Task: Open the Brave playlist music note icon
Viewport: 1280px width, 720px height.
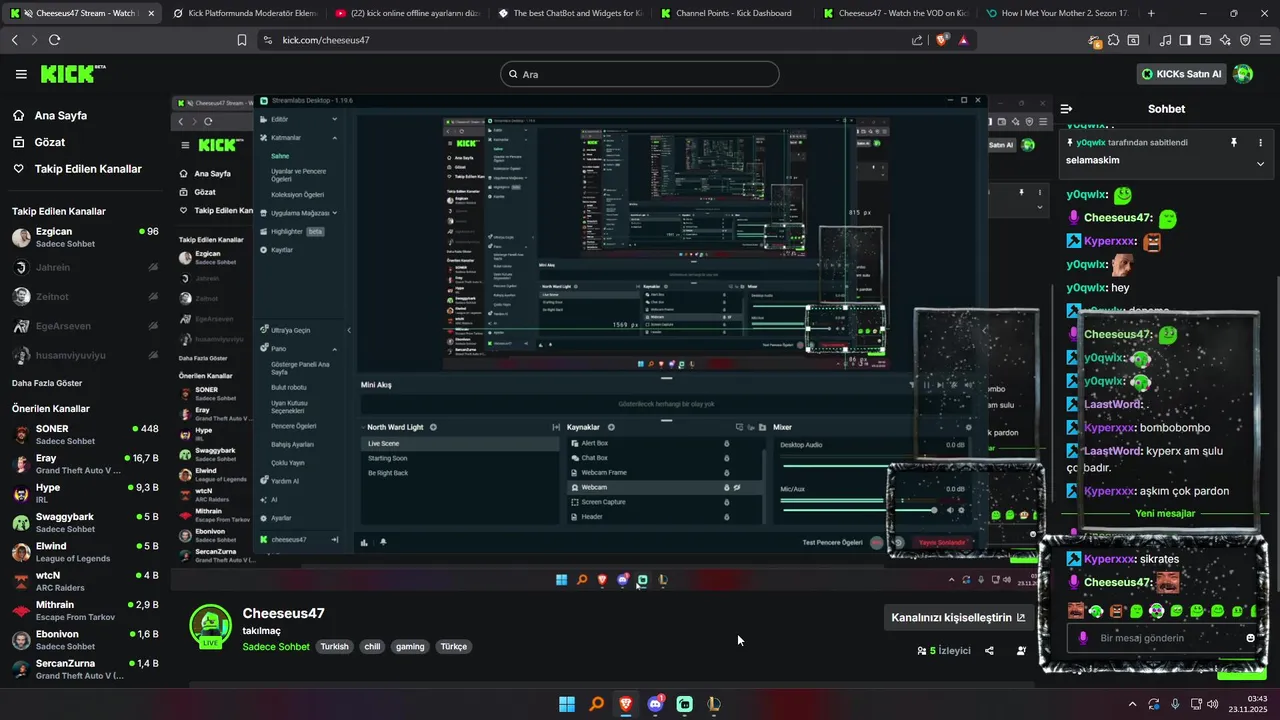Action: (1165, 40)
